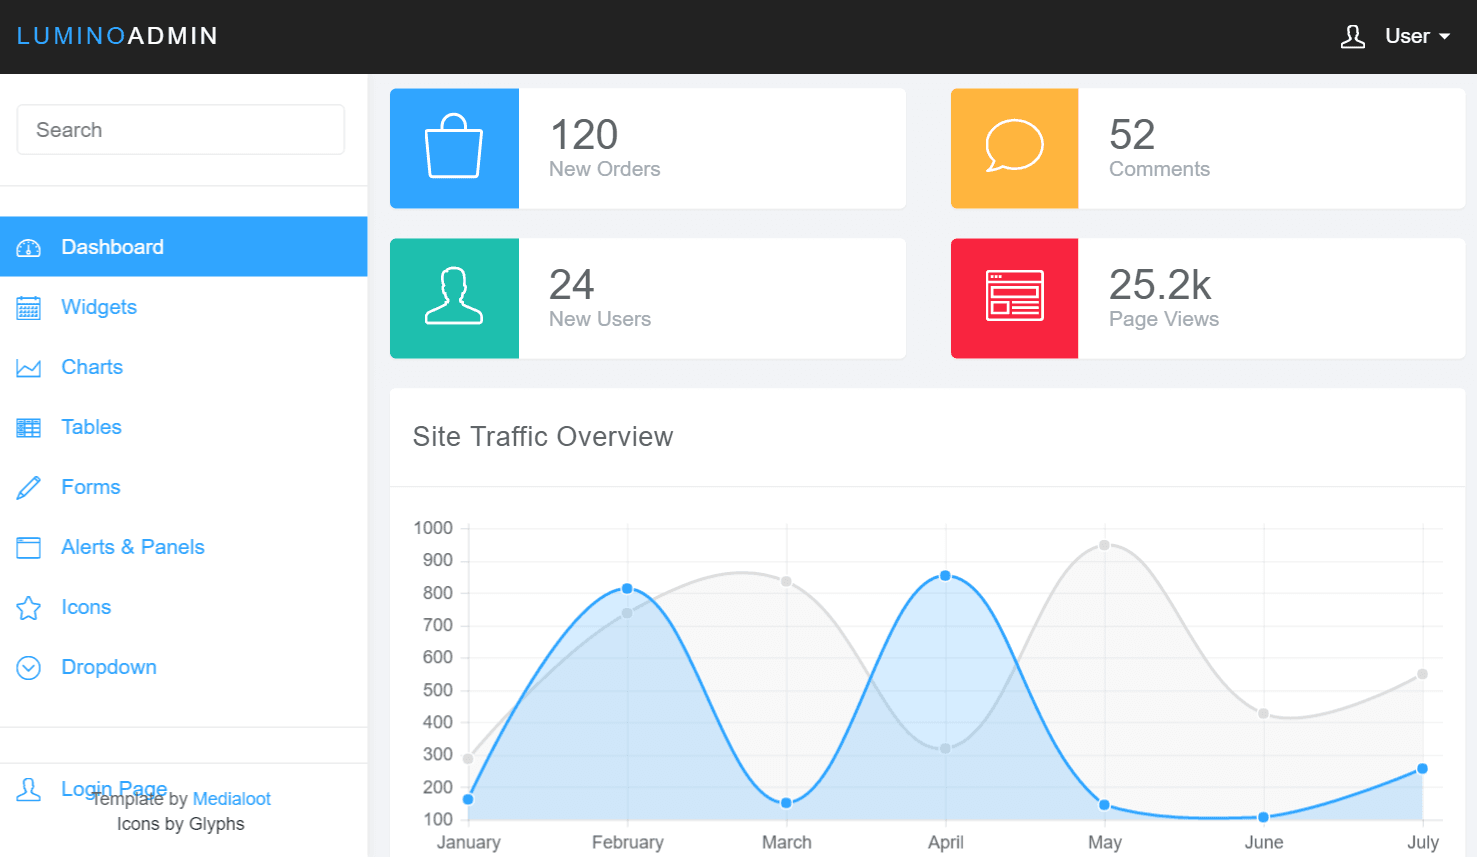Image resolution: width=1477 pixels, height=857 pixels.
Task: Expand the Dropdown sidebar item
Action: pos(108,667)
